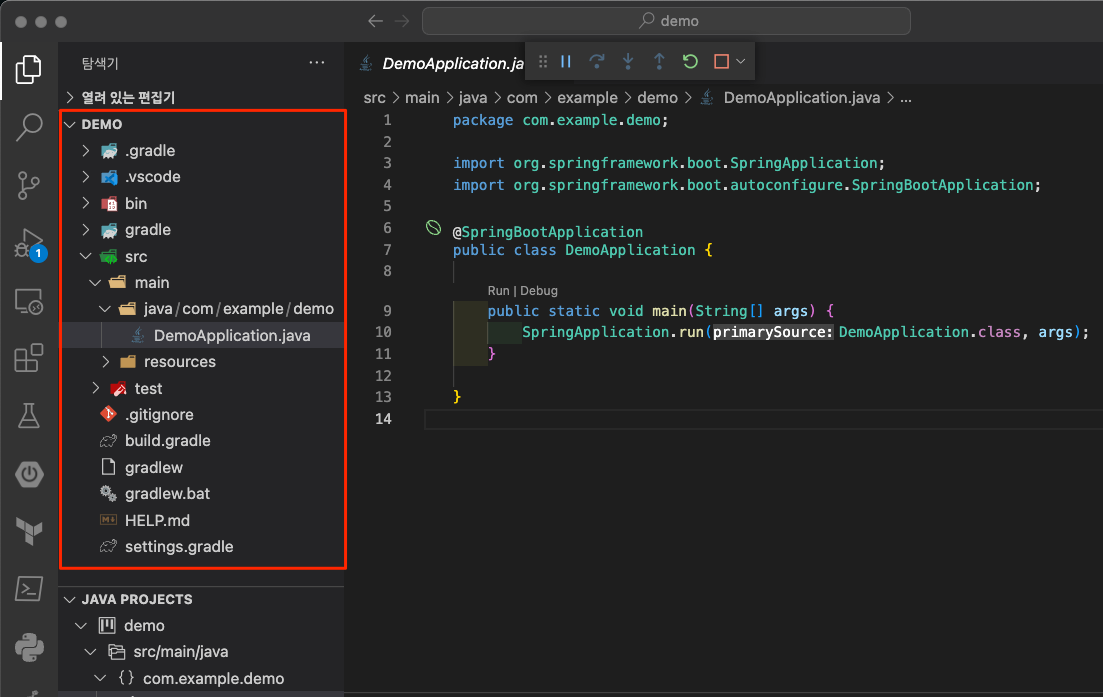Collapse com.example.demo package node
Viewport: 1103px width, 697px height.
click(x=202, y=679)
